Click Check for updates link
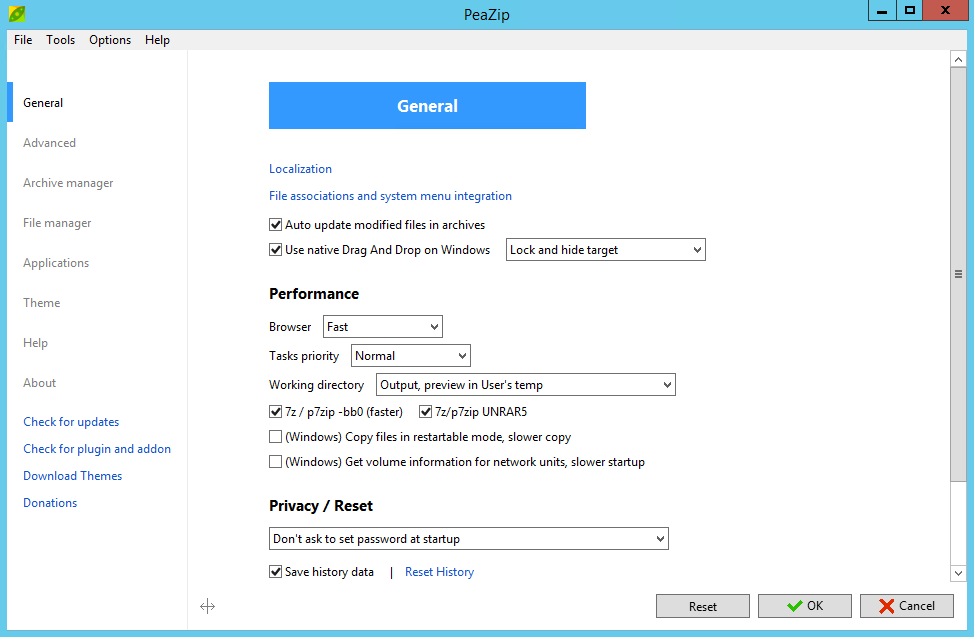The width and height of the screenshot is (974, 637). click(71, 422)
